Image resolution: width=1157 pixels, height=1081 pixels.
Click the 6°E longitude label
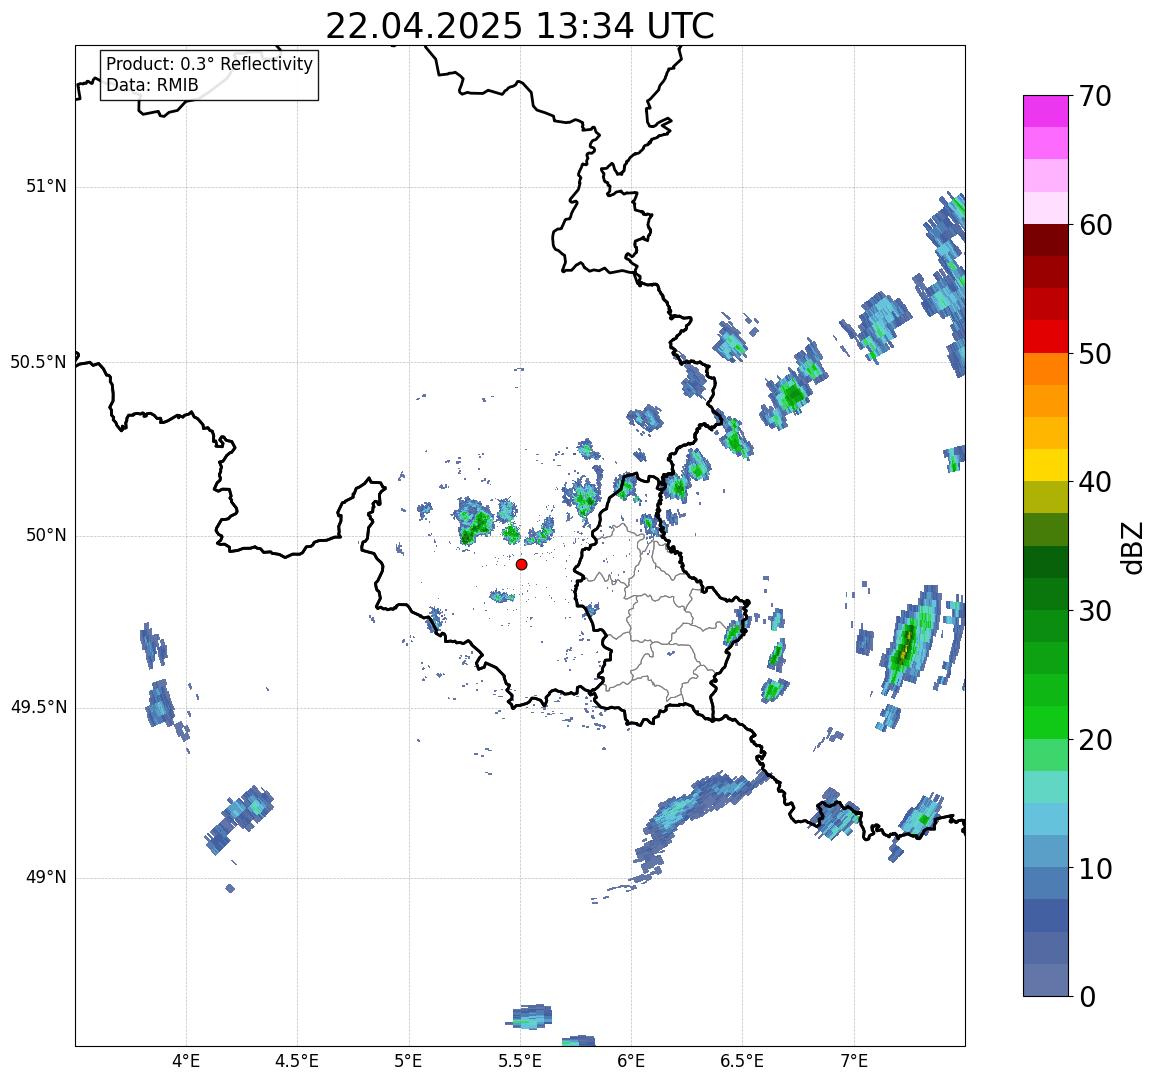[x=632, y=1062]
